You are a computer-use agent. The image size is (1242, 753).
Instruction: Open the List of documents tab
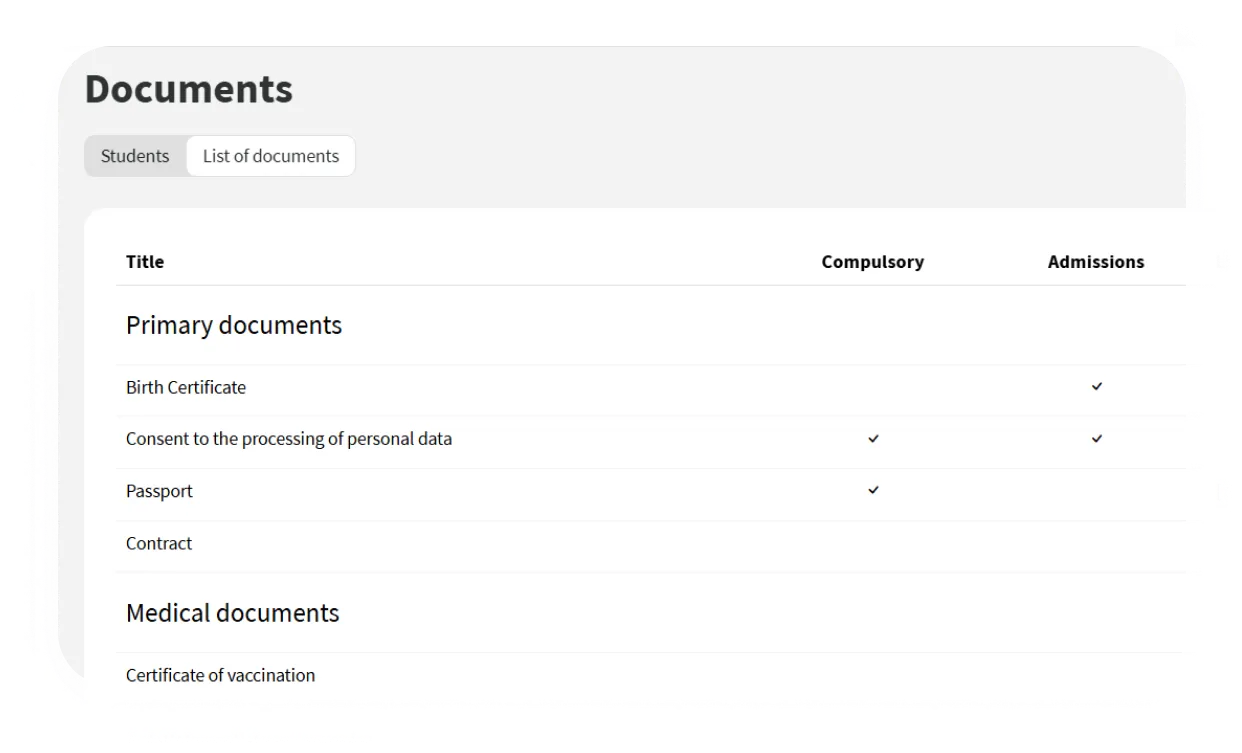click(270, 156)
